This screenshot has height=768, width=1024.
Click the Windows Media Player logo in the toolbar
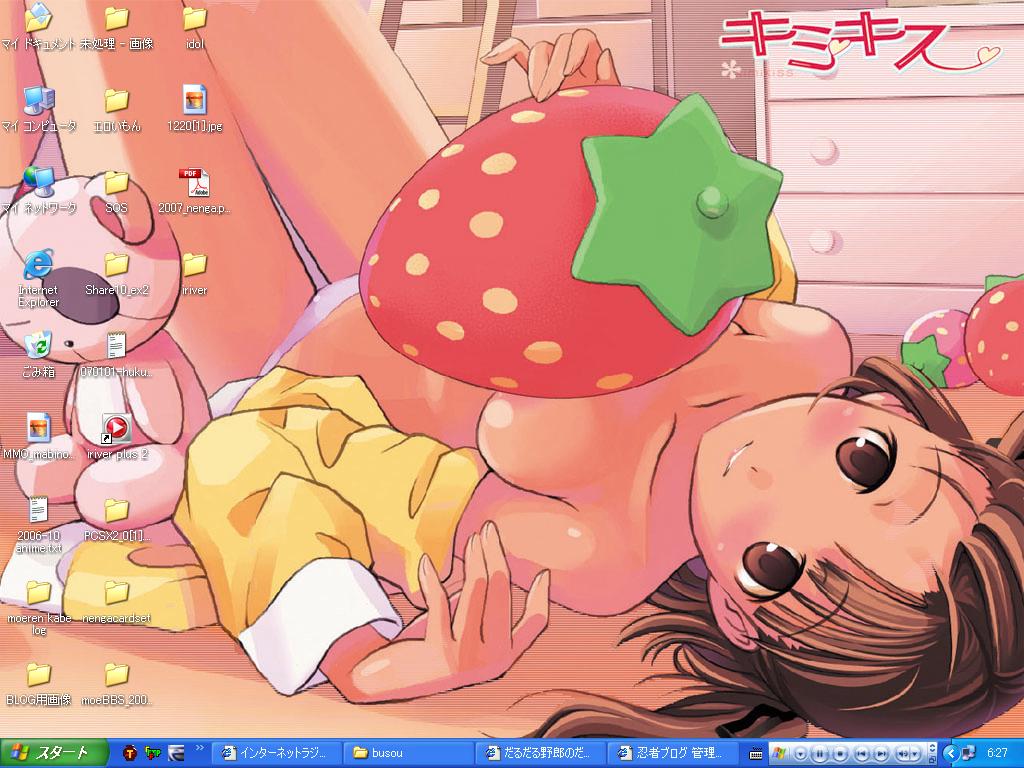point(778,753)
